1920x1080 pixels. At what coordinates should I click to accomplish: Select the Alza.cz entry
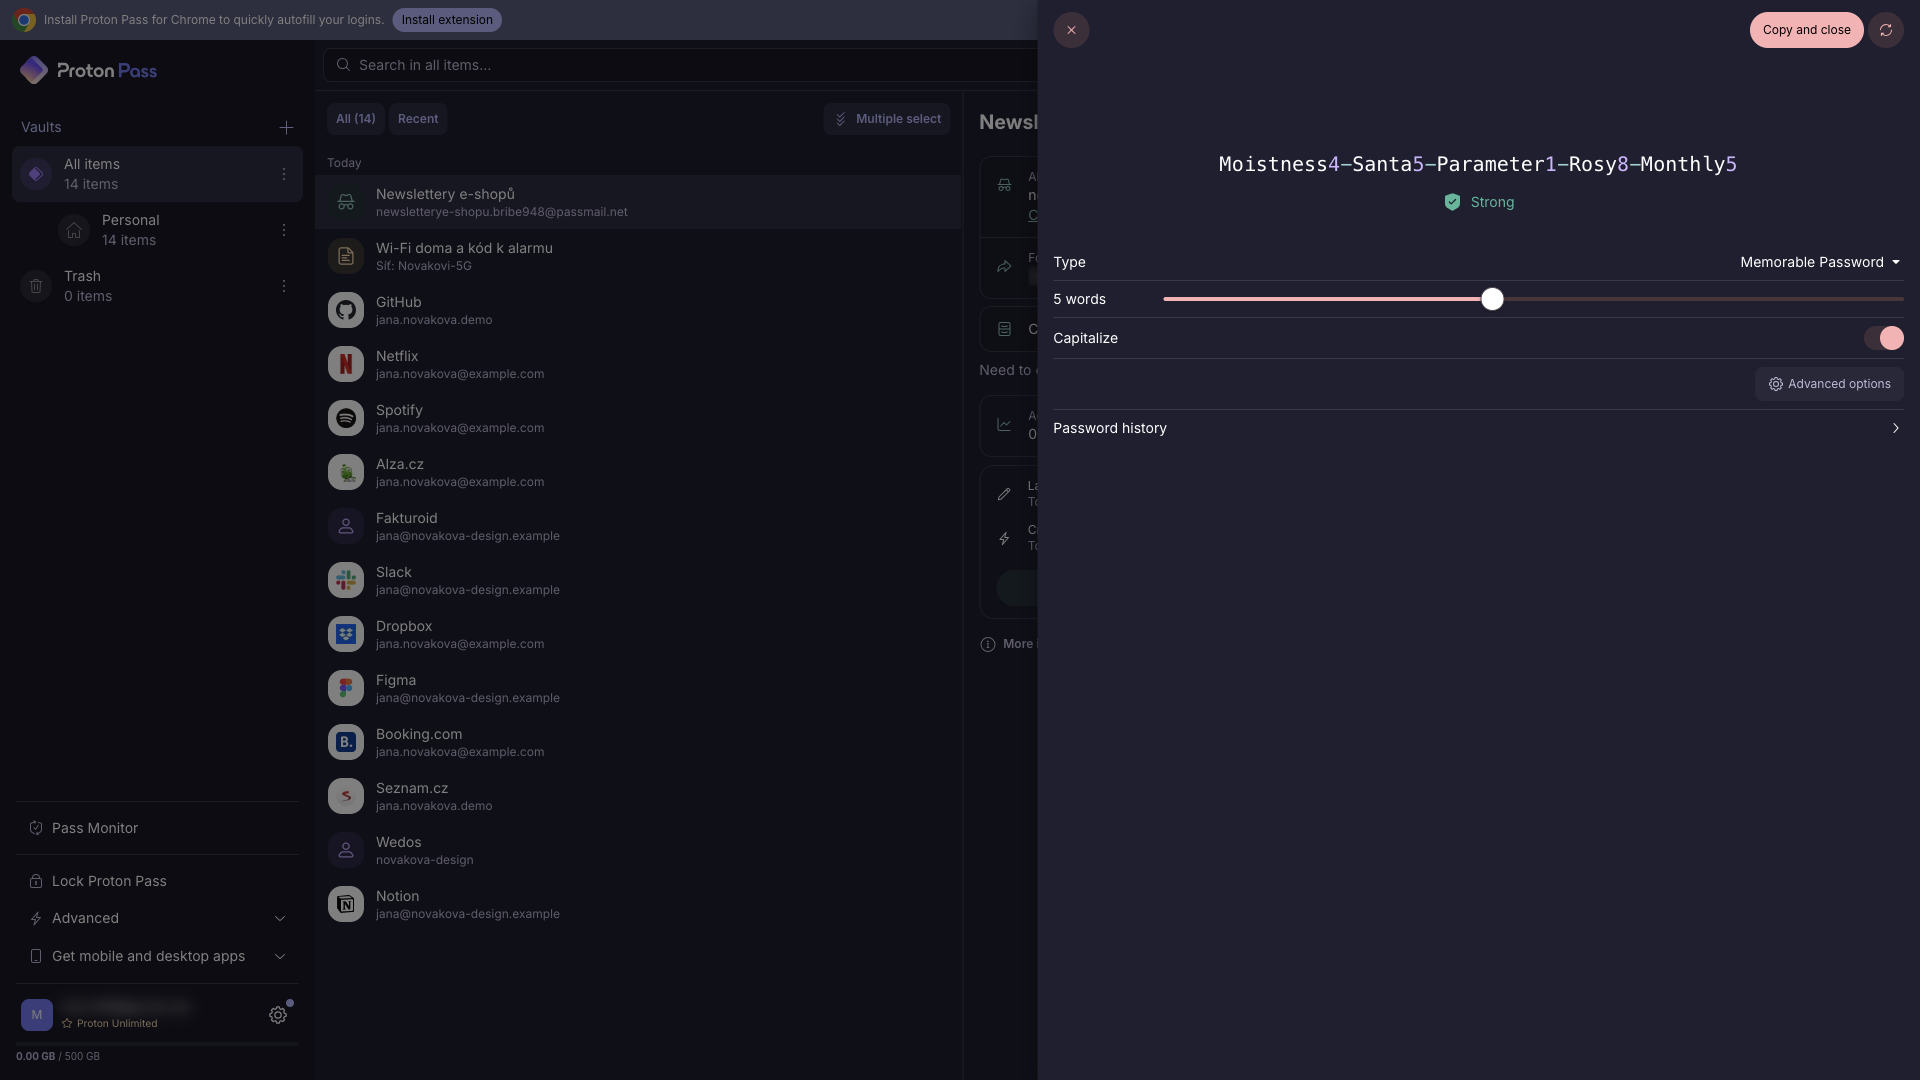point(638,472)
